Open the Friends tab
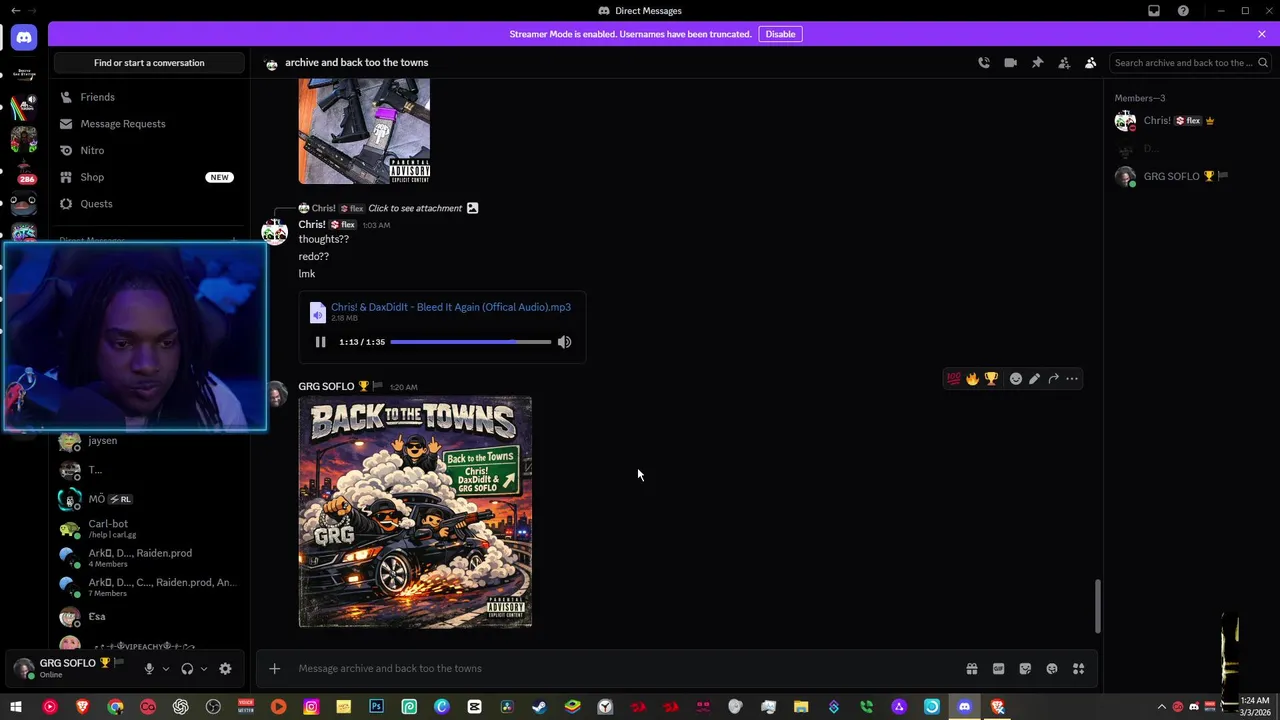Image resolution: width=1280 pixels, height=720 pixels. 148,97
